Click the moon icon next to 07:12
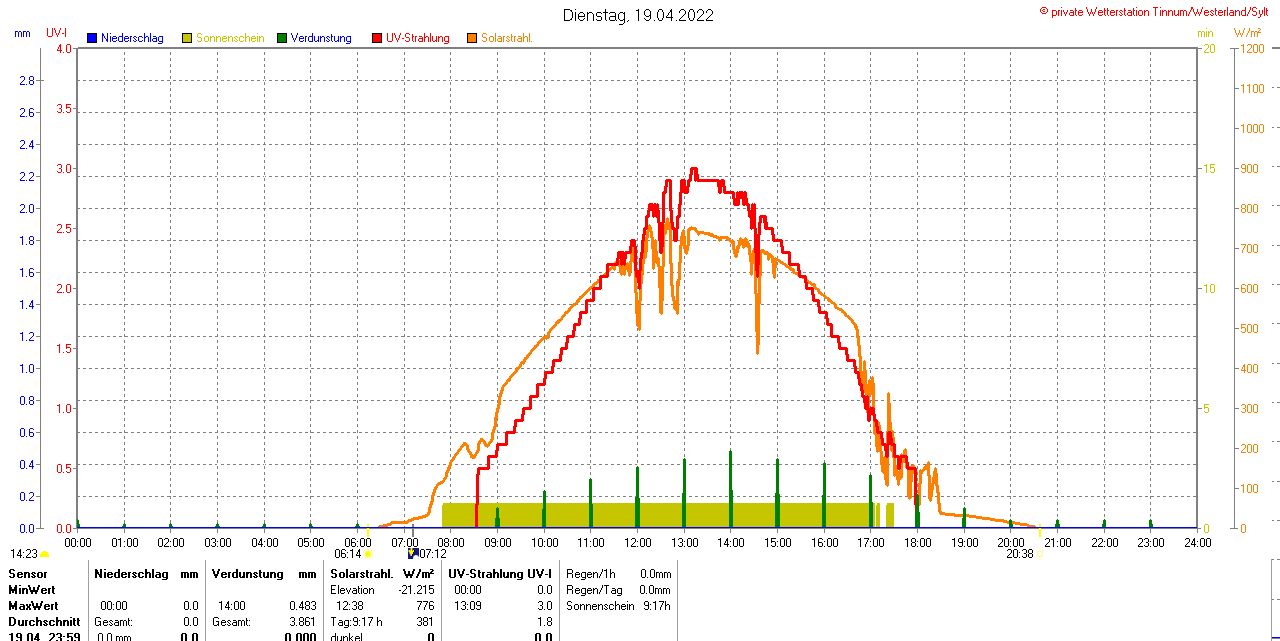The width and height of the screenshot is (1280, 641). 413,553
